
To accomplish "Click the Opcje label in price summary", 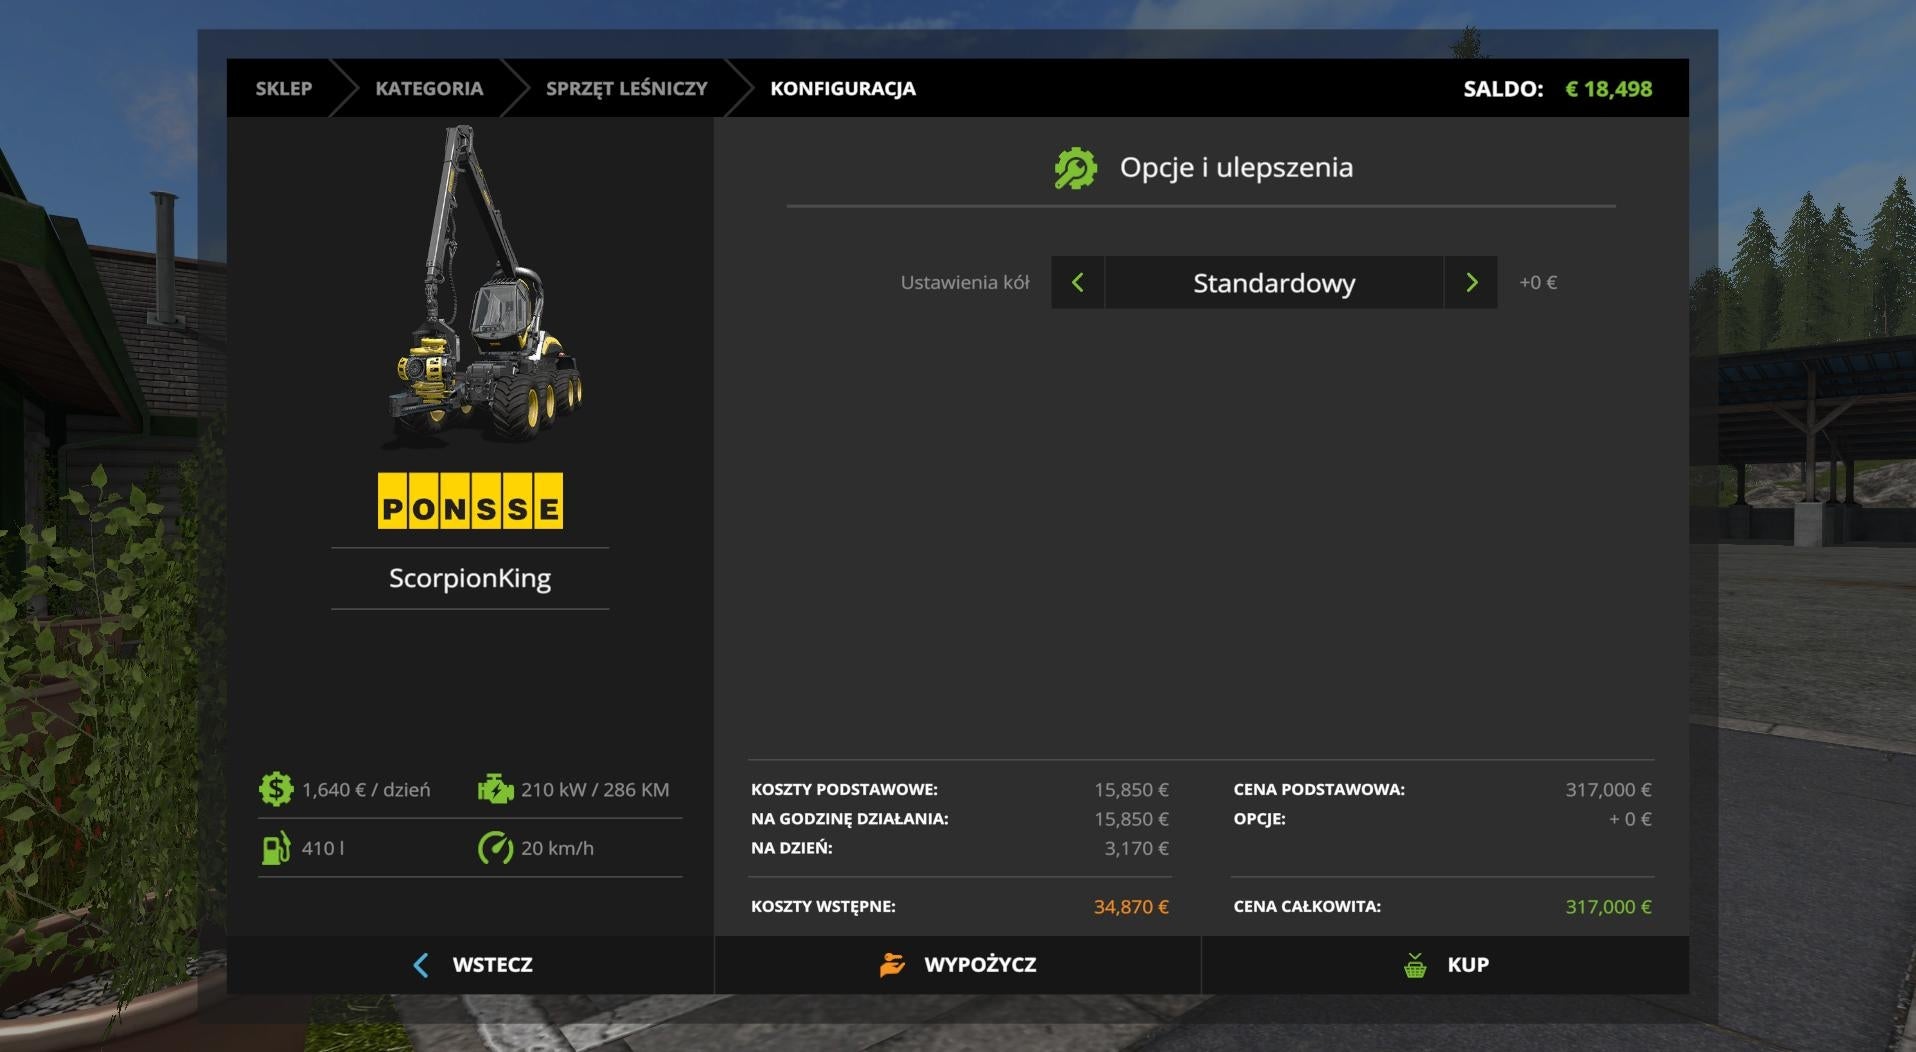I will coord(1259,818).
